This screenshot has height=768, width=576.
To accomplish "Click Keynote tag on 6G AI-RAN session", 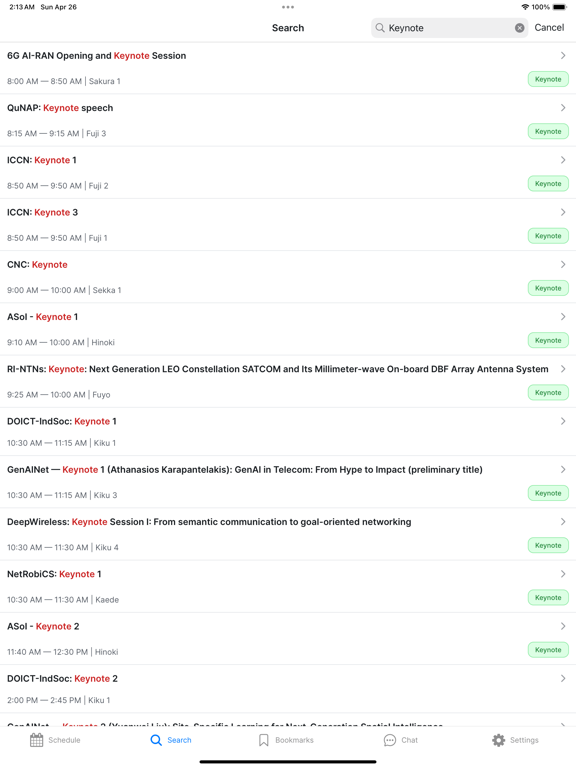I will click(548, 79).
